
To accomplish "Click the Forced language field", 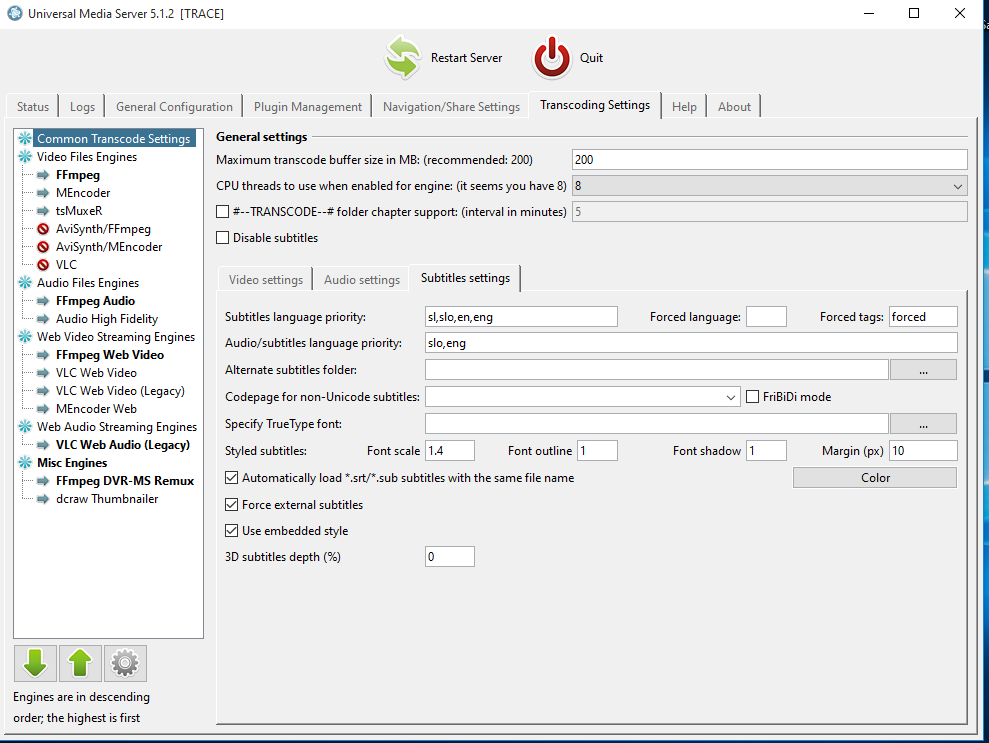I will tap(766, 317).
